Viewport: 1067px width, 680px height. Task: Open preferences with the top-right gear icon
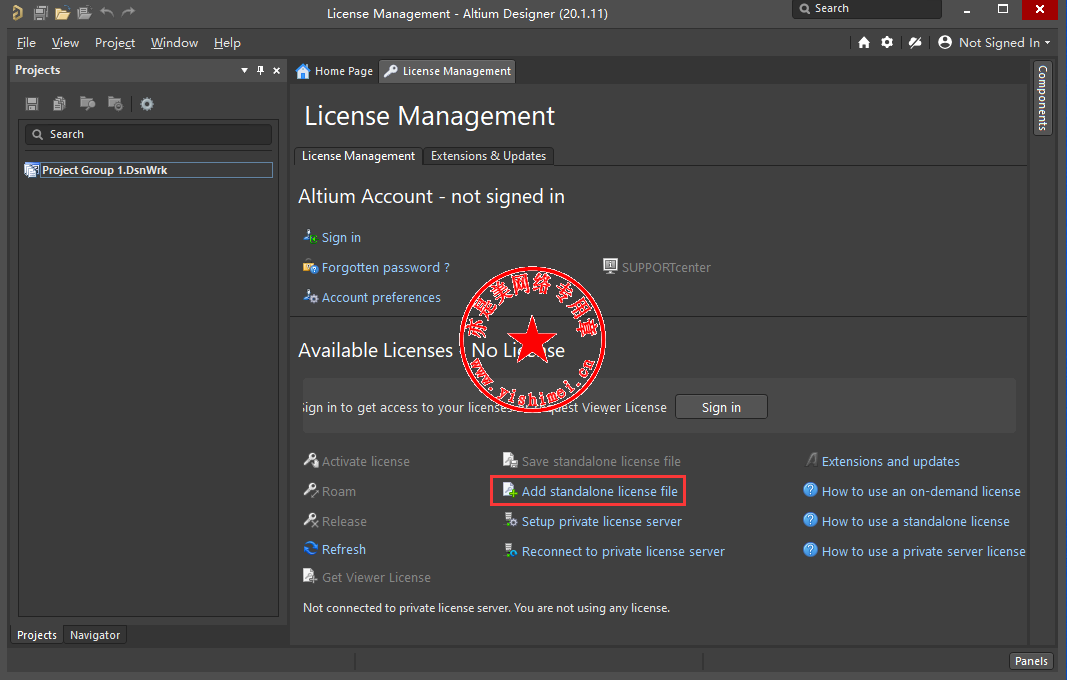[x=887, y=42]
